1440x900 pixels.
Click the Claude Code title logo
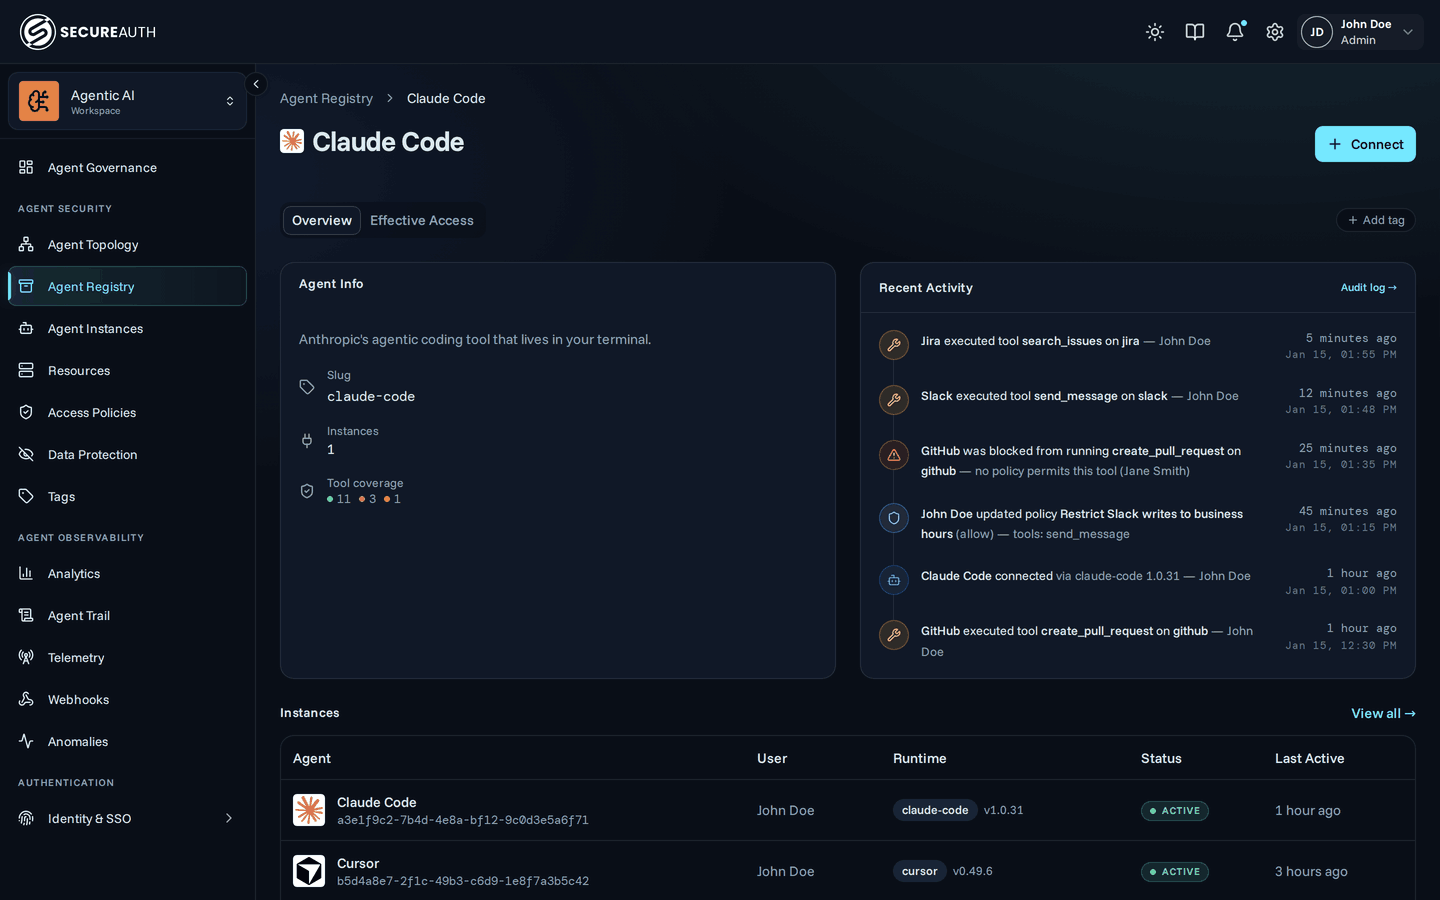point(292,141)
